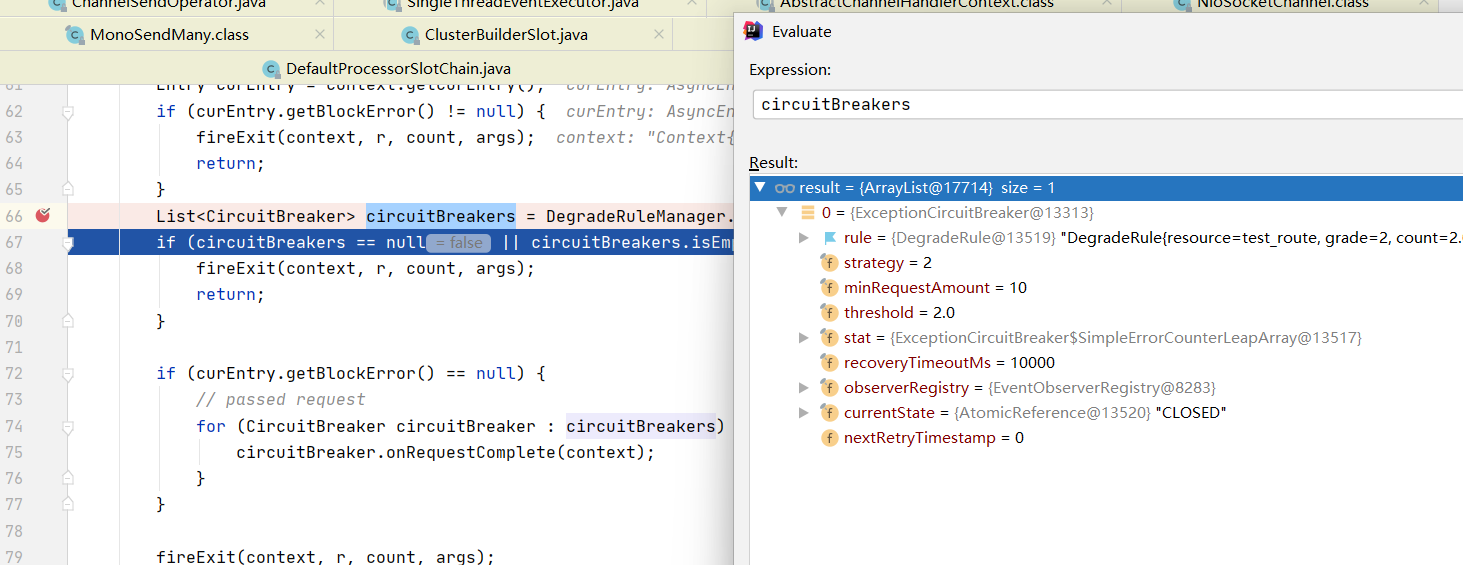Viewport: 1463px width, 565px height.
Task: Collapse the 0 ExceptionCircuitBreaker node
Action: (782, 213)
